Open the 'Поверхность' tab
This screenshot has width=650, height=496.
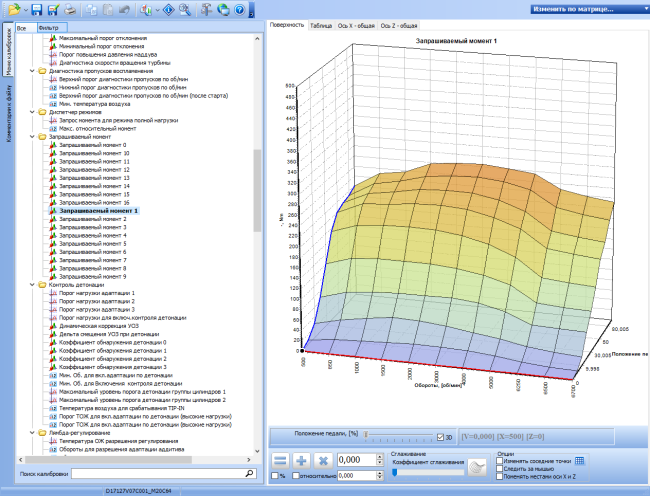pyautogui.click(x=287, y=25)
